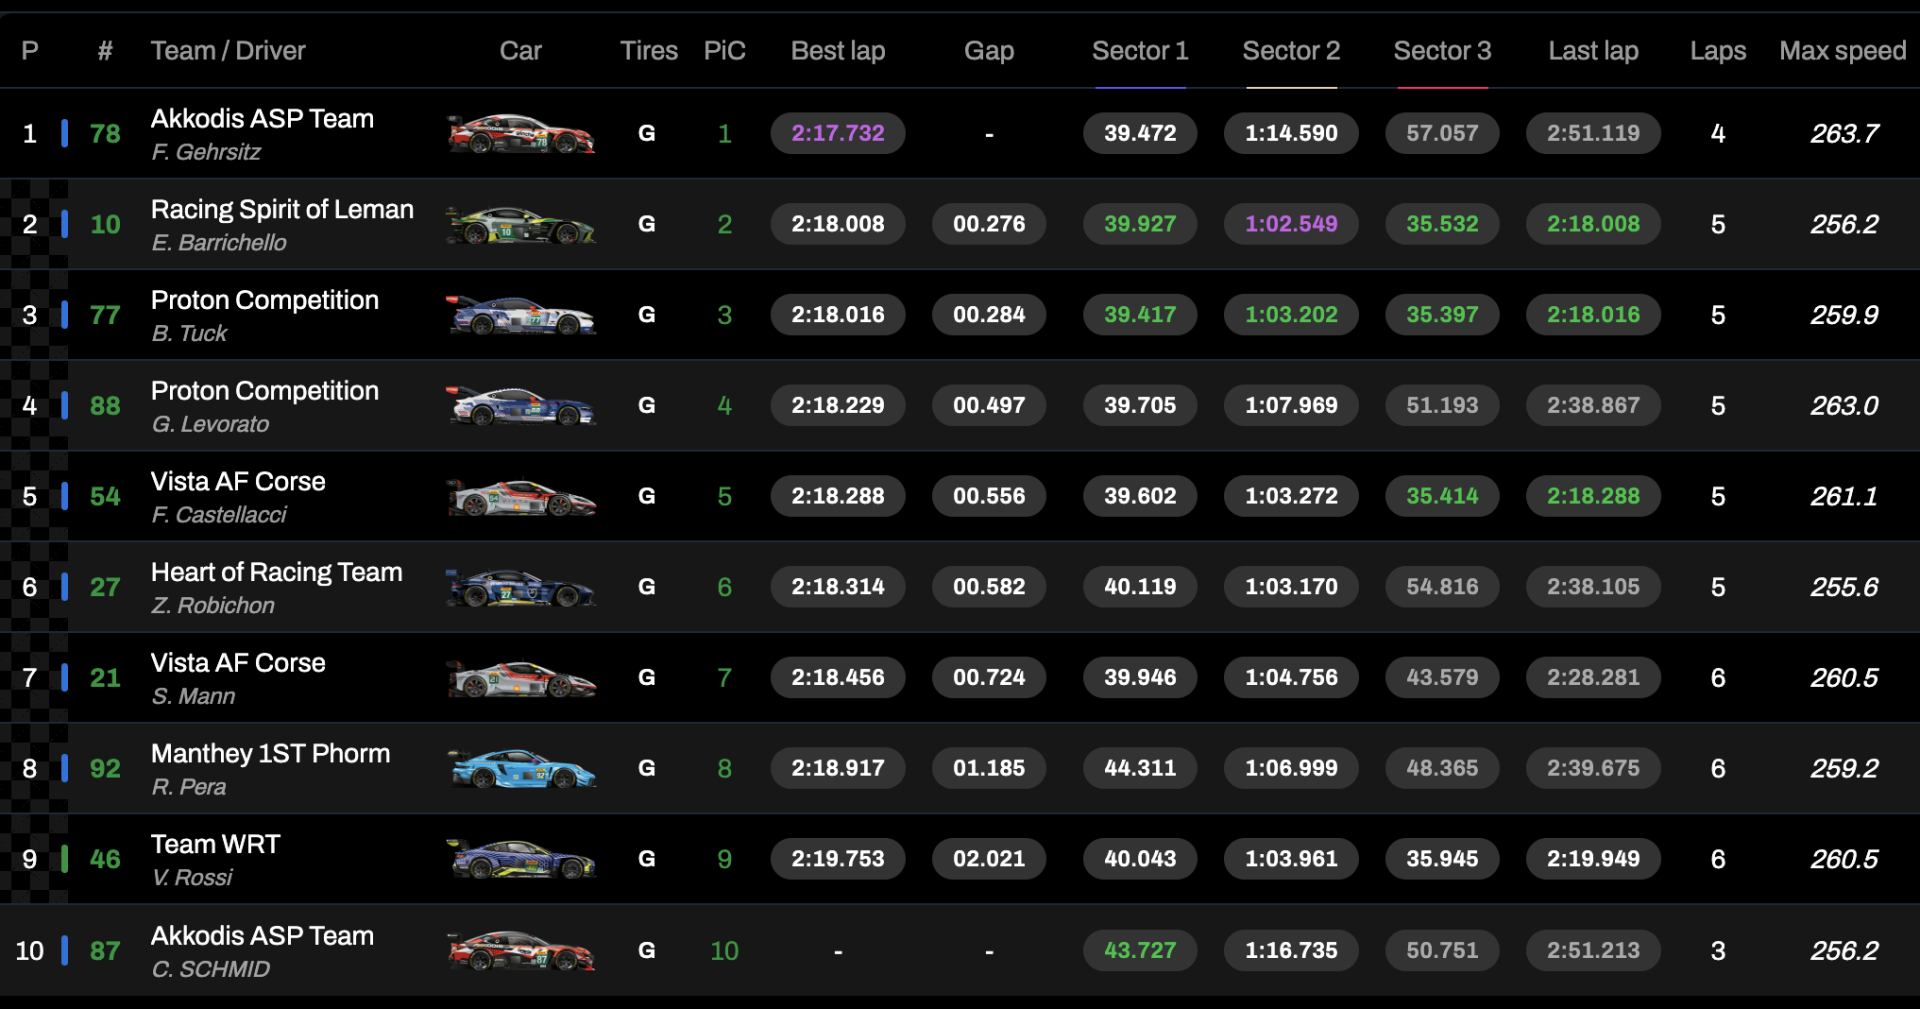The image size is (1920, 1009).
Task: Click max speed value 263.7
Action: click(1844, 134)
